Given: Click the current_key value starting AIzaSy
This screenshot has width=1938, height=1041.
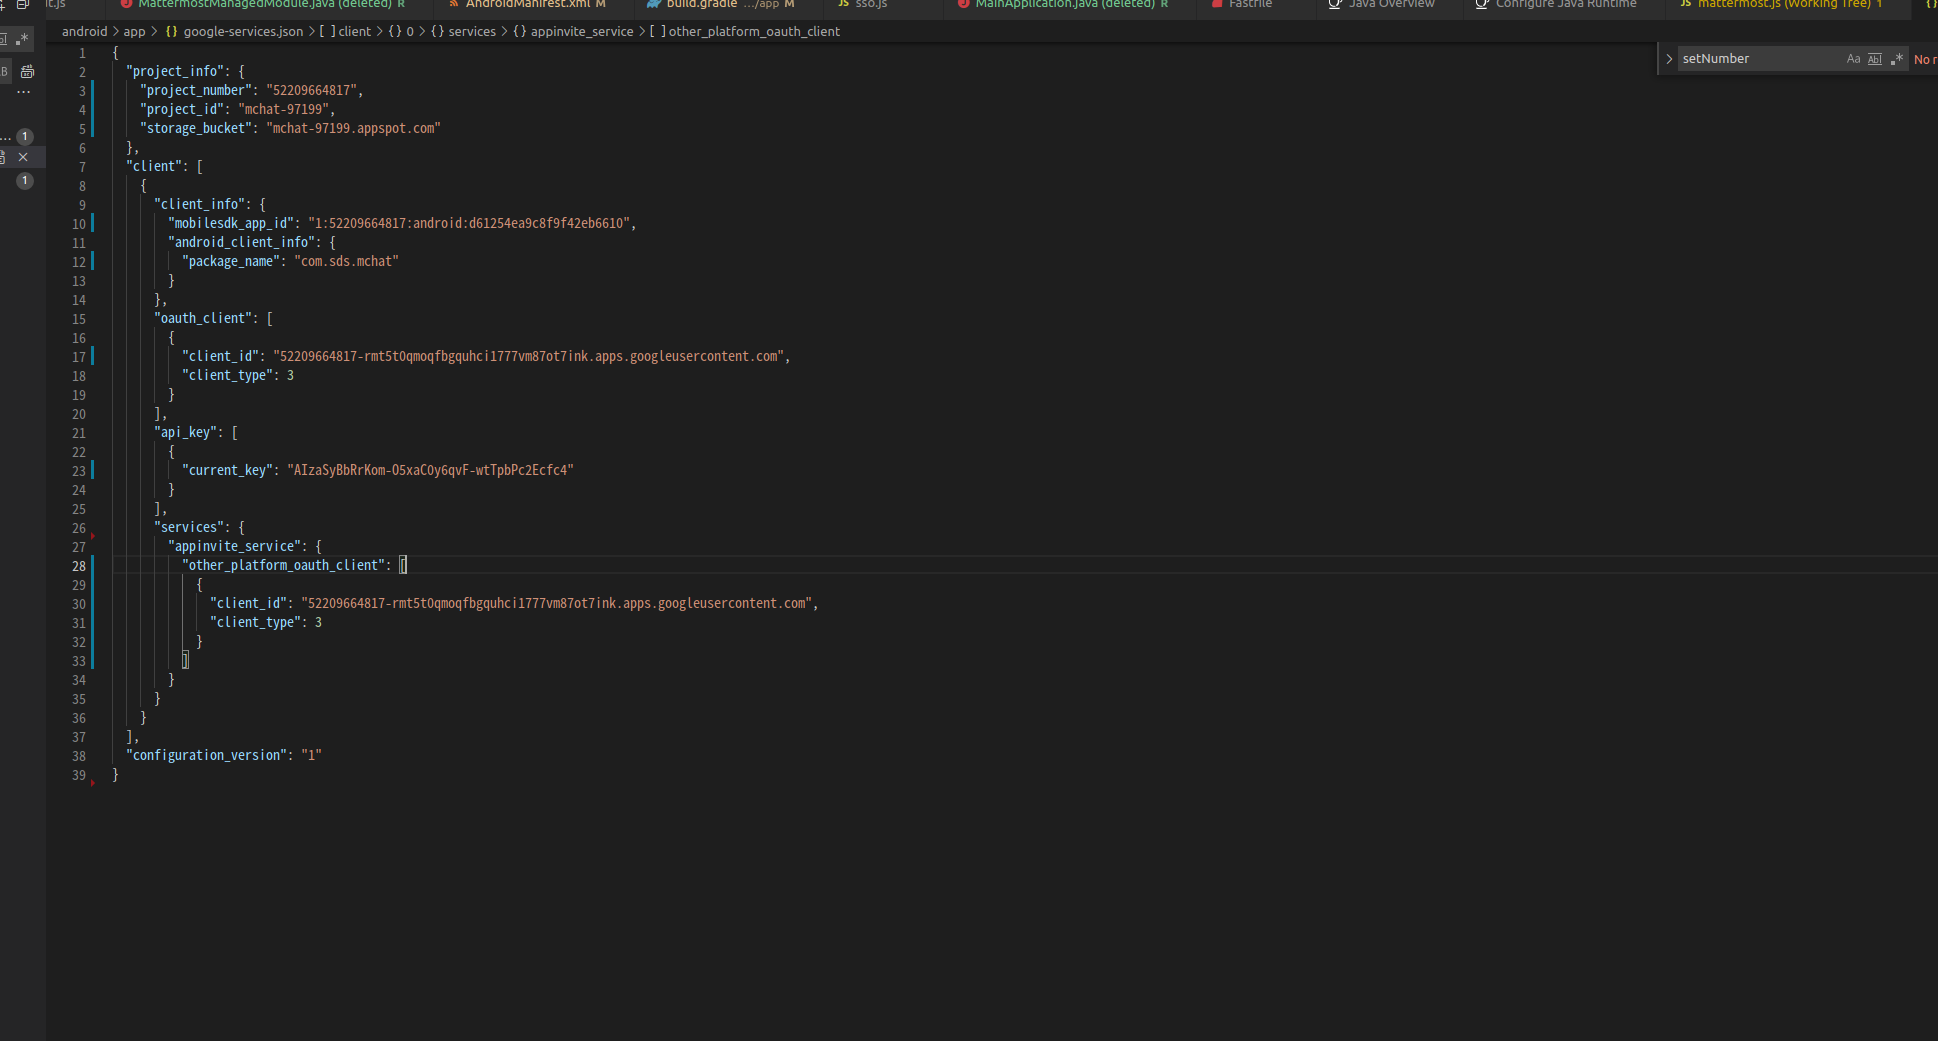Looking at the screenshot, I should 430,470.
